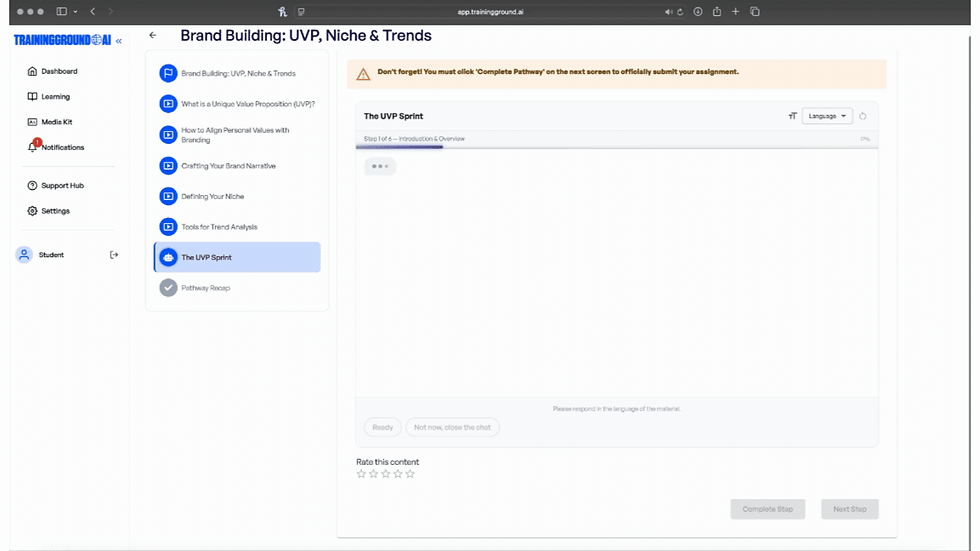The height and width of the screenshot is (551, 980).
Task: Open What is a Unique Value Proposition step
Action: tap(248, 104)
